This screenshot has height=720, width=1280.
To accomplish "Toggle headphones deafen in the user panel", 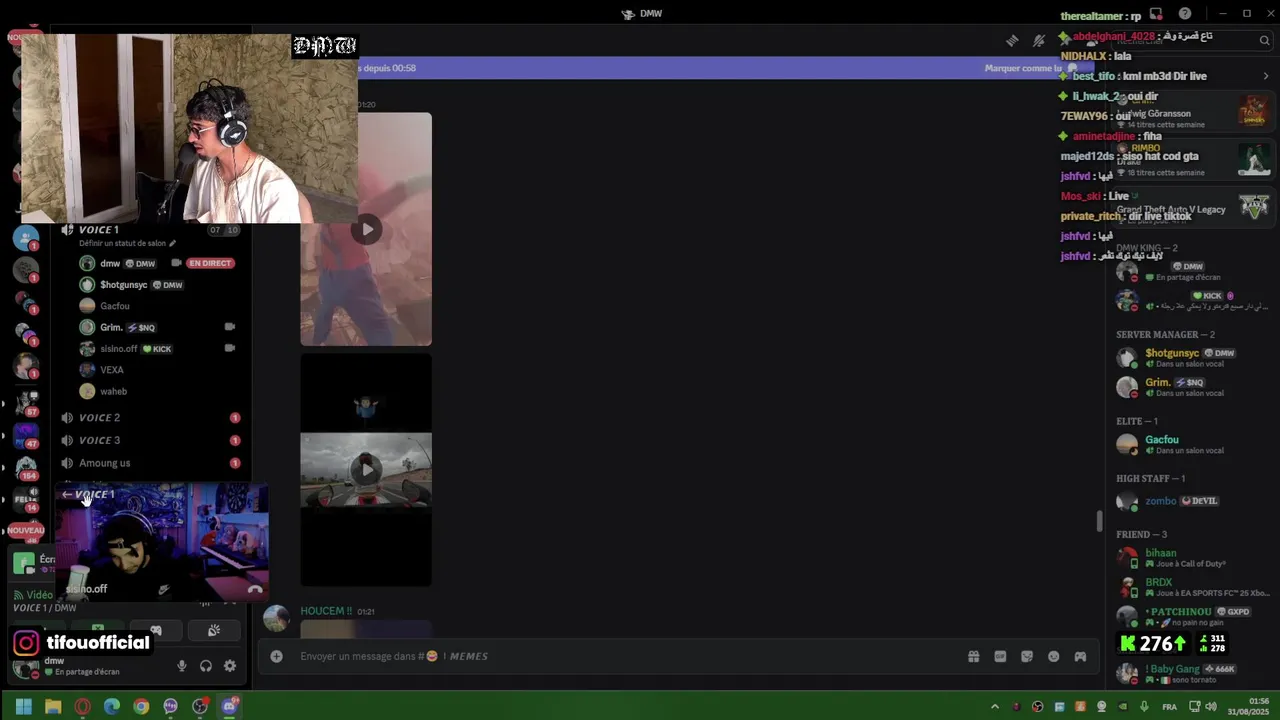I will pyautogui.click(x=206, y=666).
